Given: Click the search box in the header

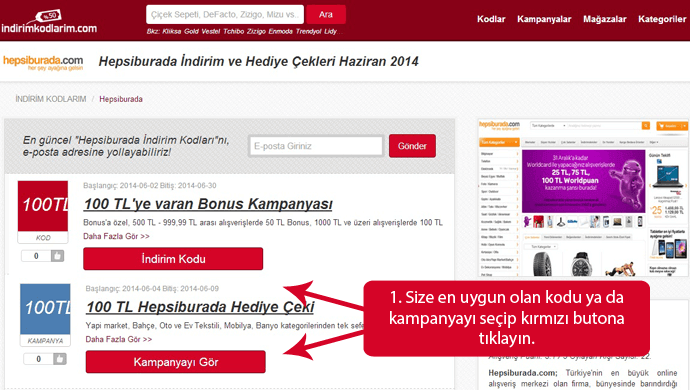Looking at the screenshot, I should coord(225,15).
